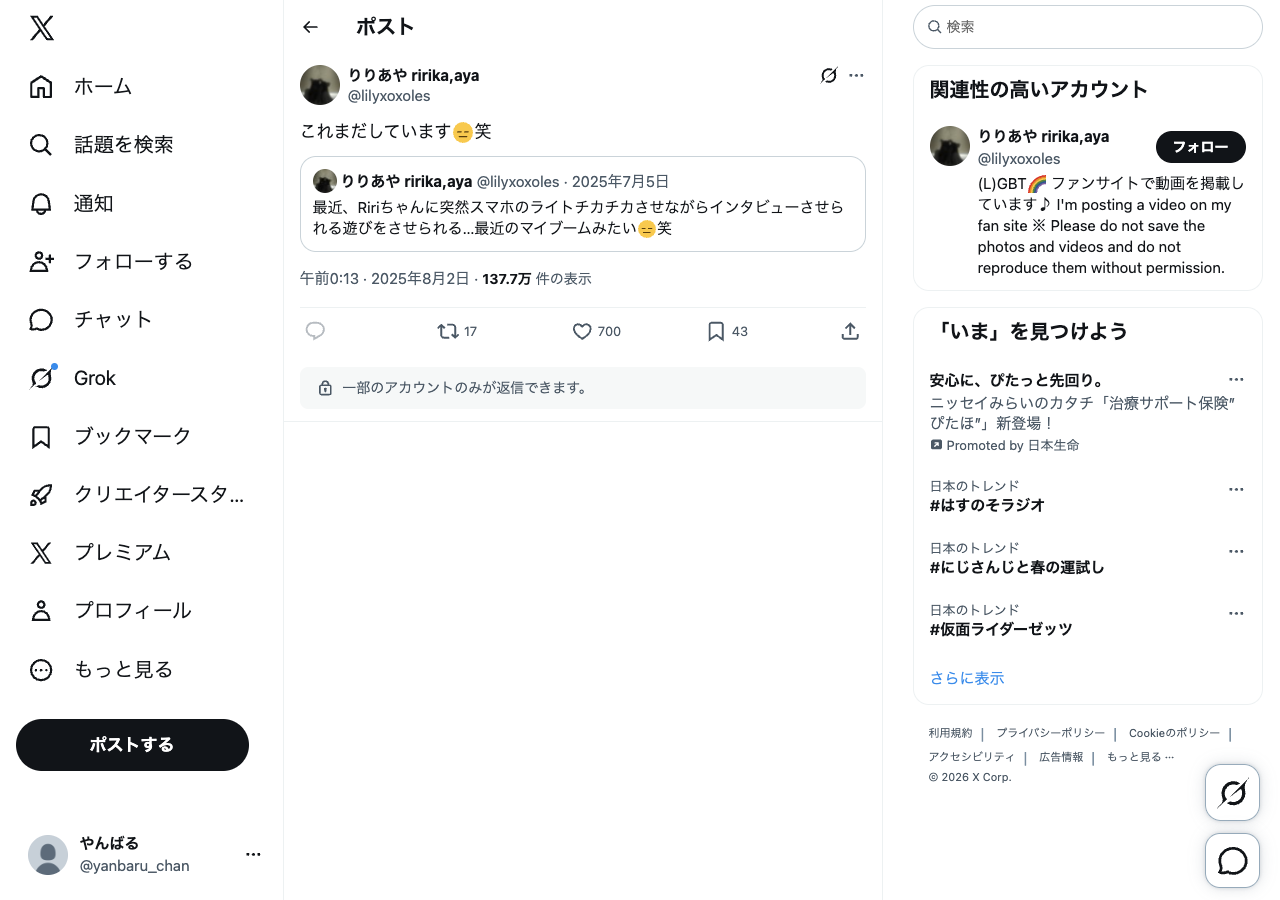Click the さらに表示 link
Image resolution: width=1280 pixels, height=900 pixels.
pyautogui.click(x=966, y=678)
